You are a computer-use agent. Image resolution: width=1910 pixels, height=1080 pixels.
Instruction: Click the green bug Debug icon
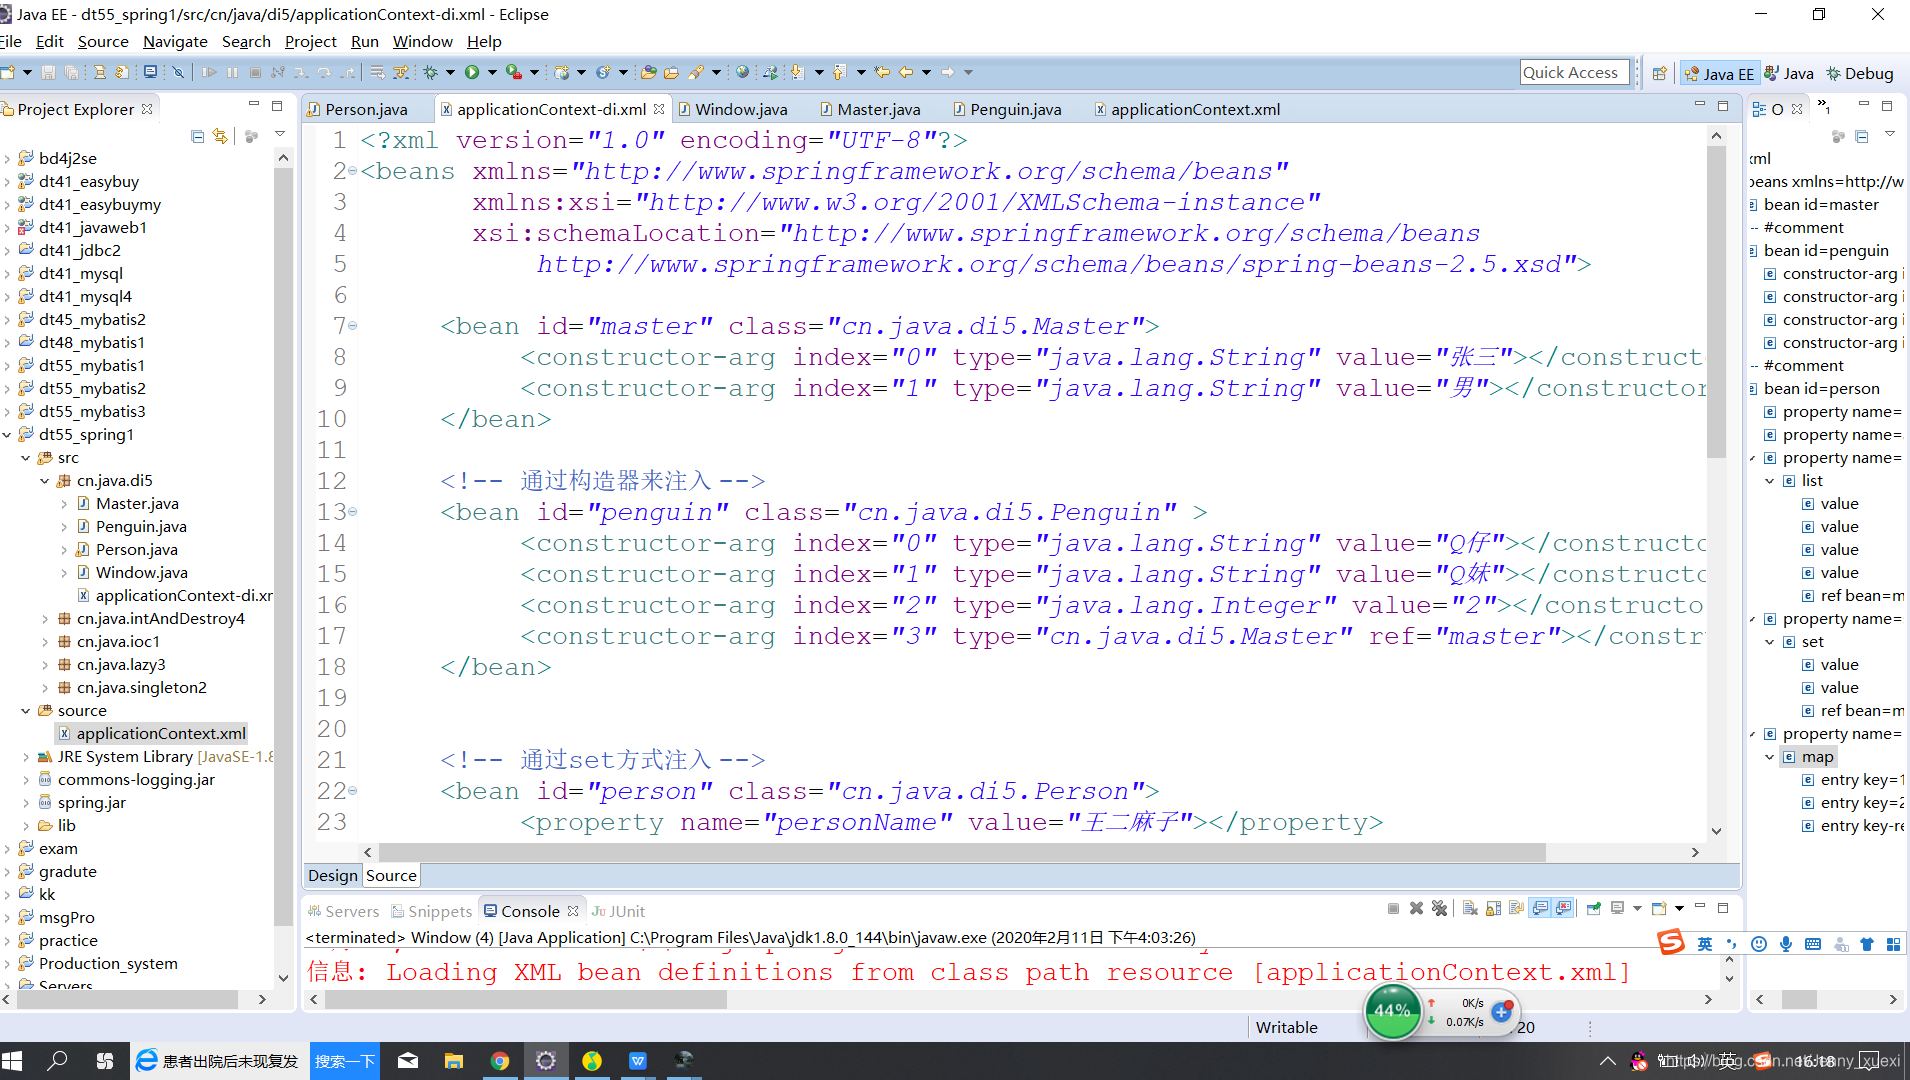tap(431, 72)
